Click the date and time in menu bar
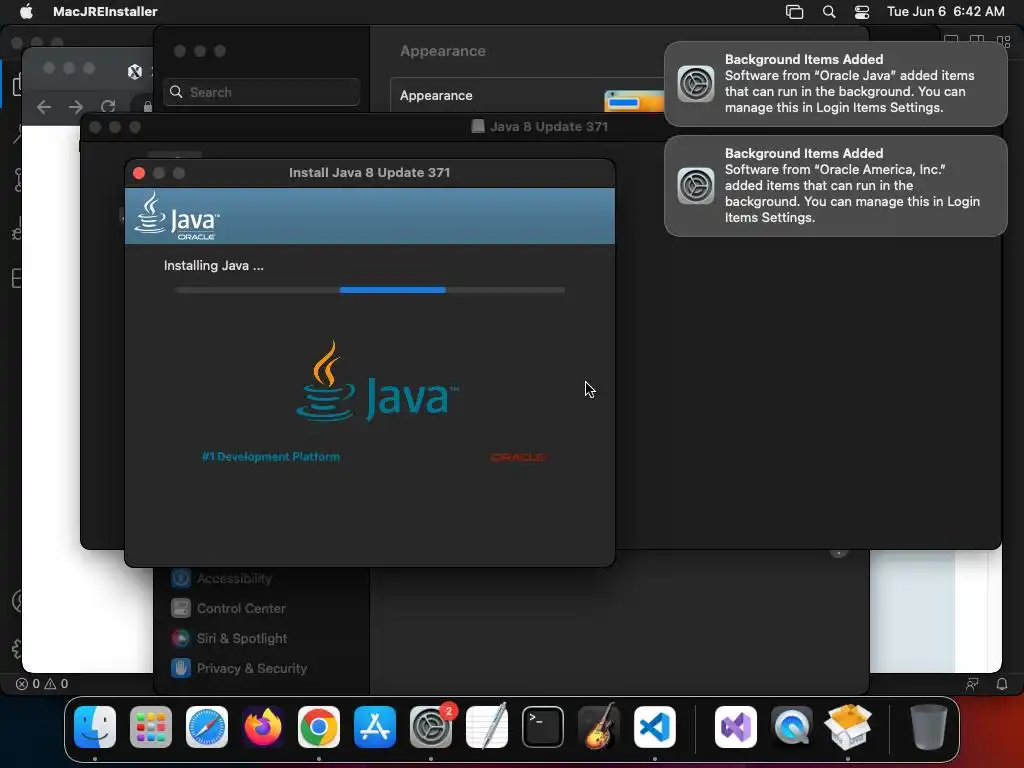Image resolution: width=1024 pixels, height=768 pixels. 945,11
